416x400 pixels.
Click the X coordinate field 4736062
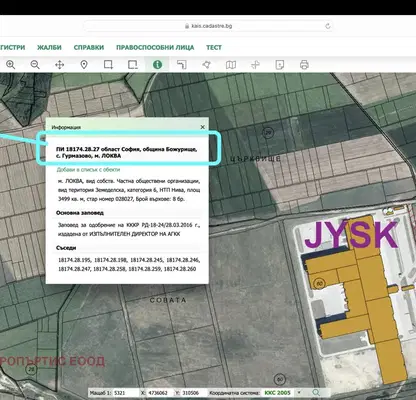tap(159, 393)
